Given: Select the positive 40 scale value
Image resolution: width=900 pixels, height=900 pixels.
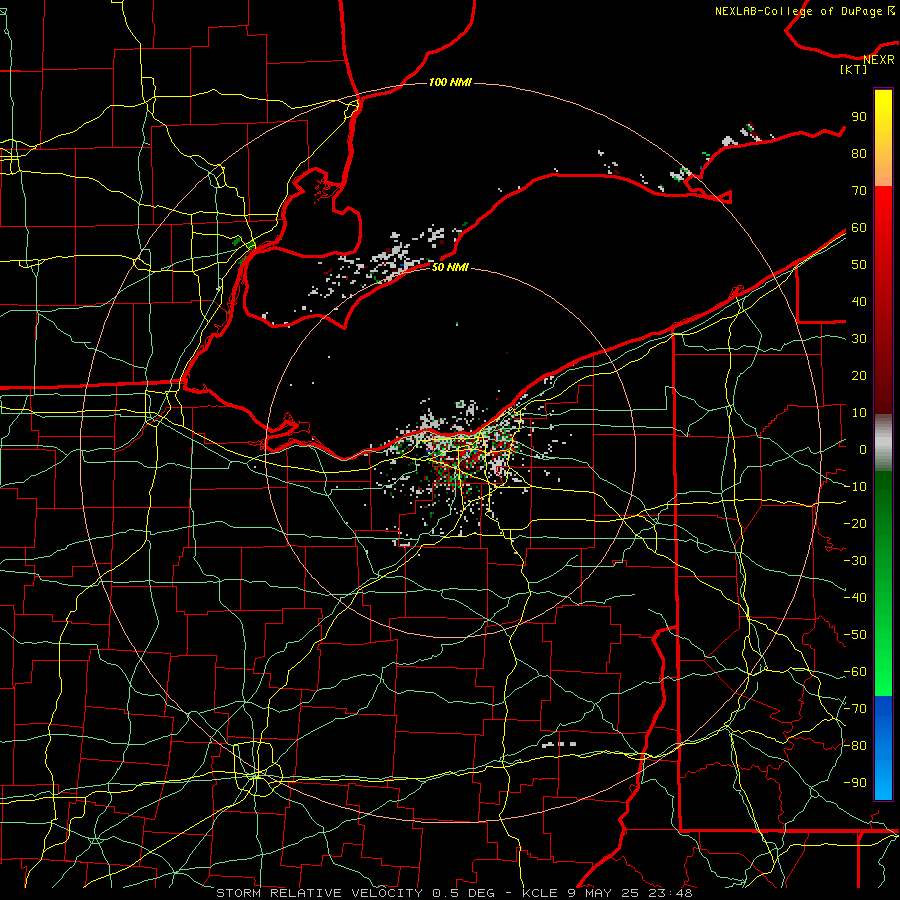Looking at the screenshot, I should [x=859, y=302].
